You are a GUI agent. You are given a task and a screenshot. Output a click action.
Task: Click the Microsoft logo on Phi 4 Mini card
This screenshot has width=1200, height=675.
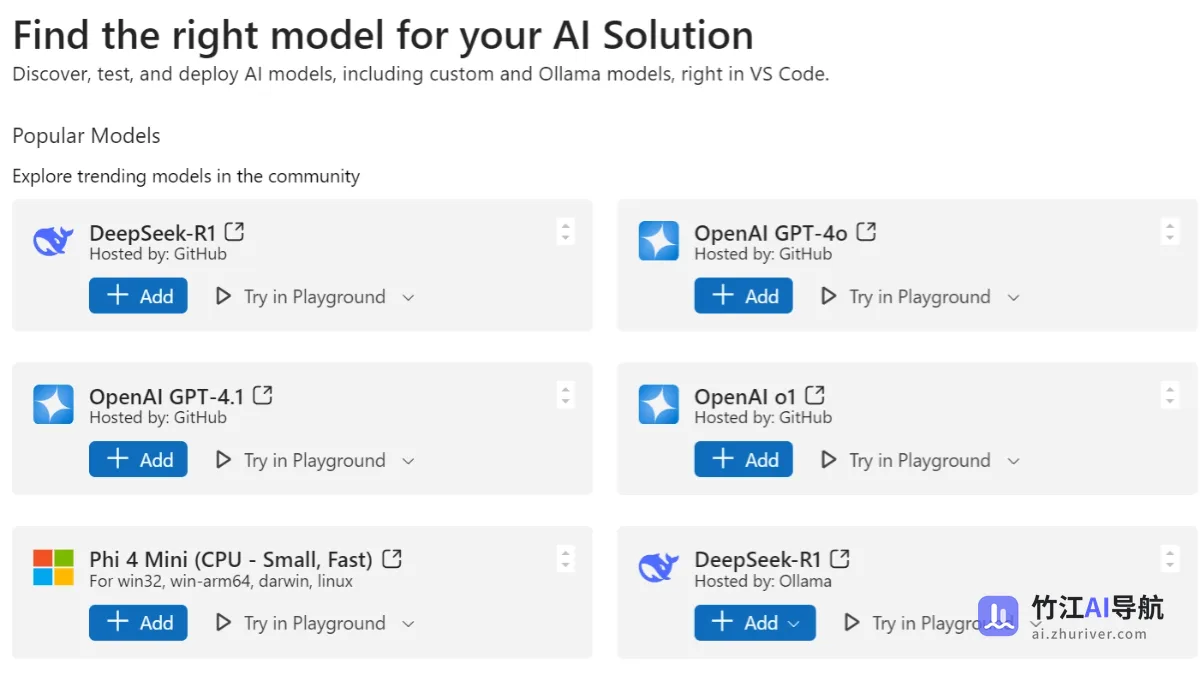[53, 567]
